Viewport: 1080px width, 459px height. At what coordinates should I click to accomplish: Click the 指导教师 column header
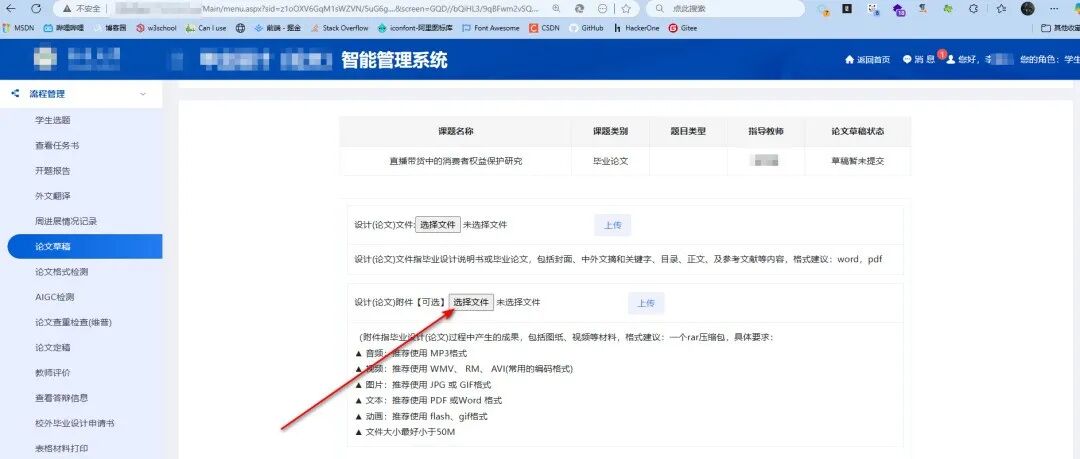coord(766,131)
